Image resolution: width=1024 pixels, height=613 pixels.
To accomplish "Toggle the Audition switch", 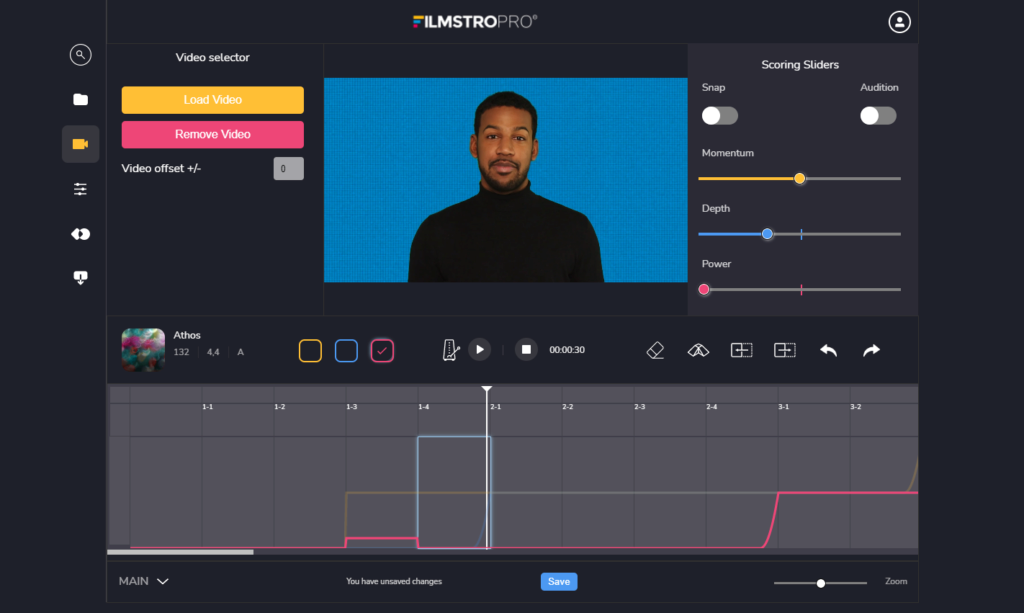I will (x=878, y=116).
